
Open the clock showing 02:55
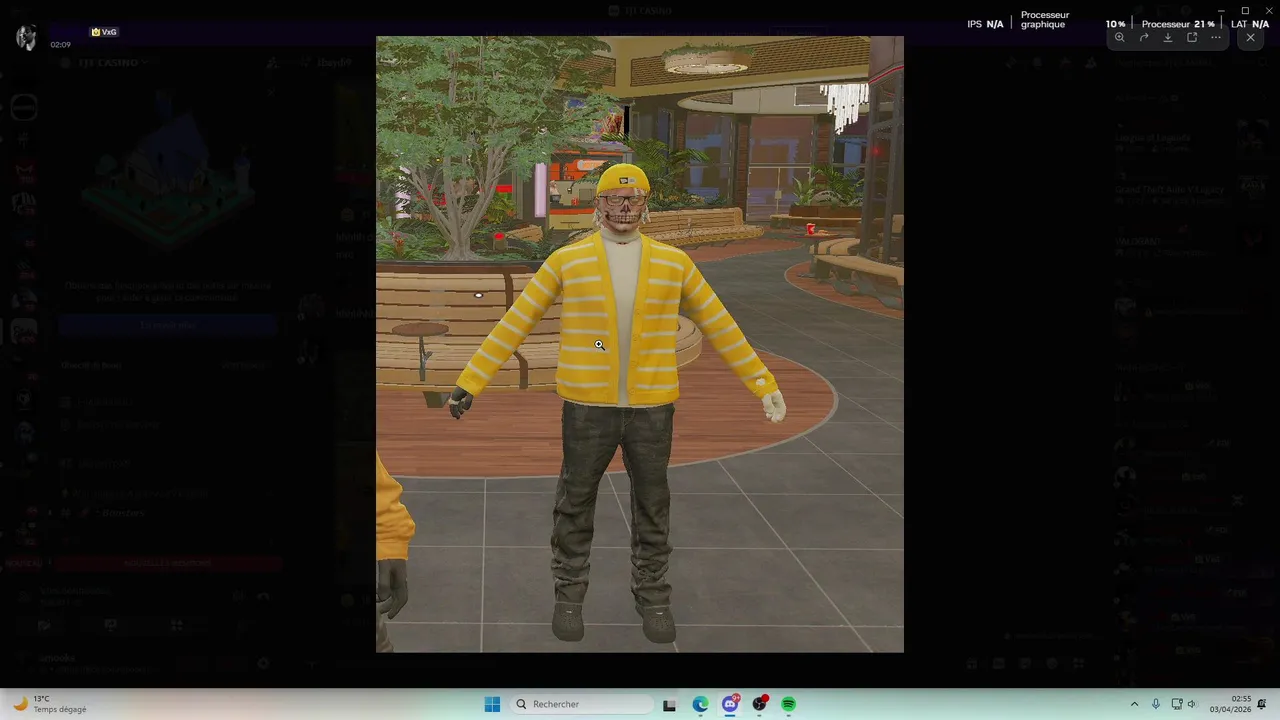(1230, 704)
